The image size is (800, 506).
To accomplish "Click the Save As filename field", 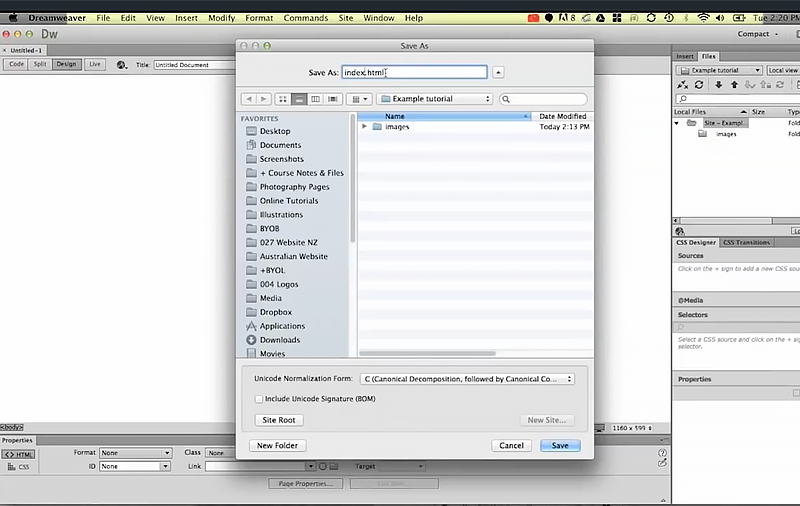I will click(414, 72).
